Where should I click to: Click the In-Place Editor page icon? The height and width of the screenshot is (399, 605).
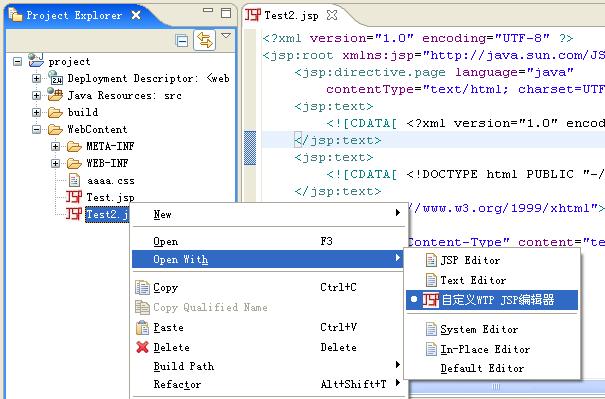[431, 349]
